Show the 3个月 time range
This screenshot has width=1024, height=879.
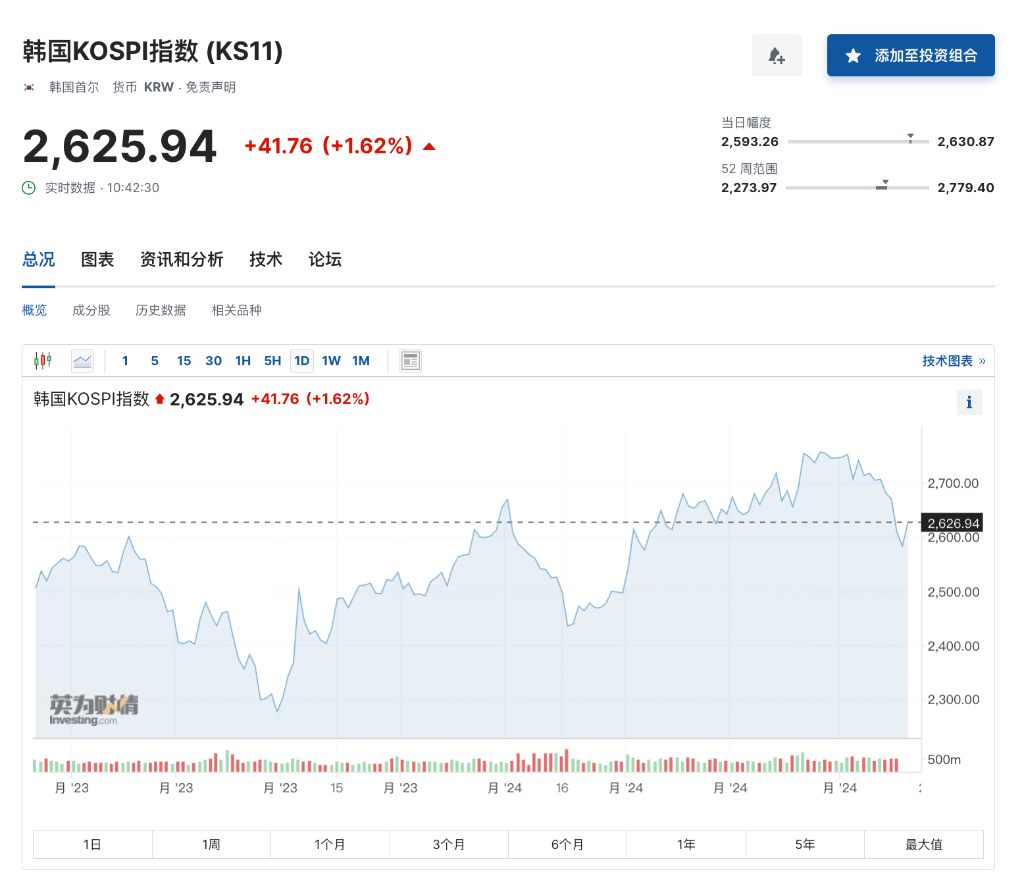coord(449,844)
